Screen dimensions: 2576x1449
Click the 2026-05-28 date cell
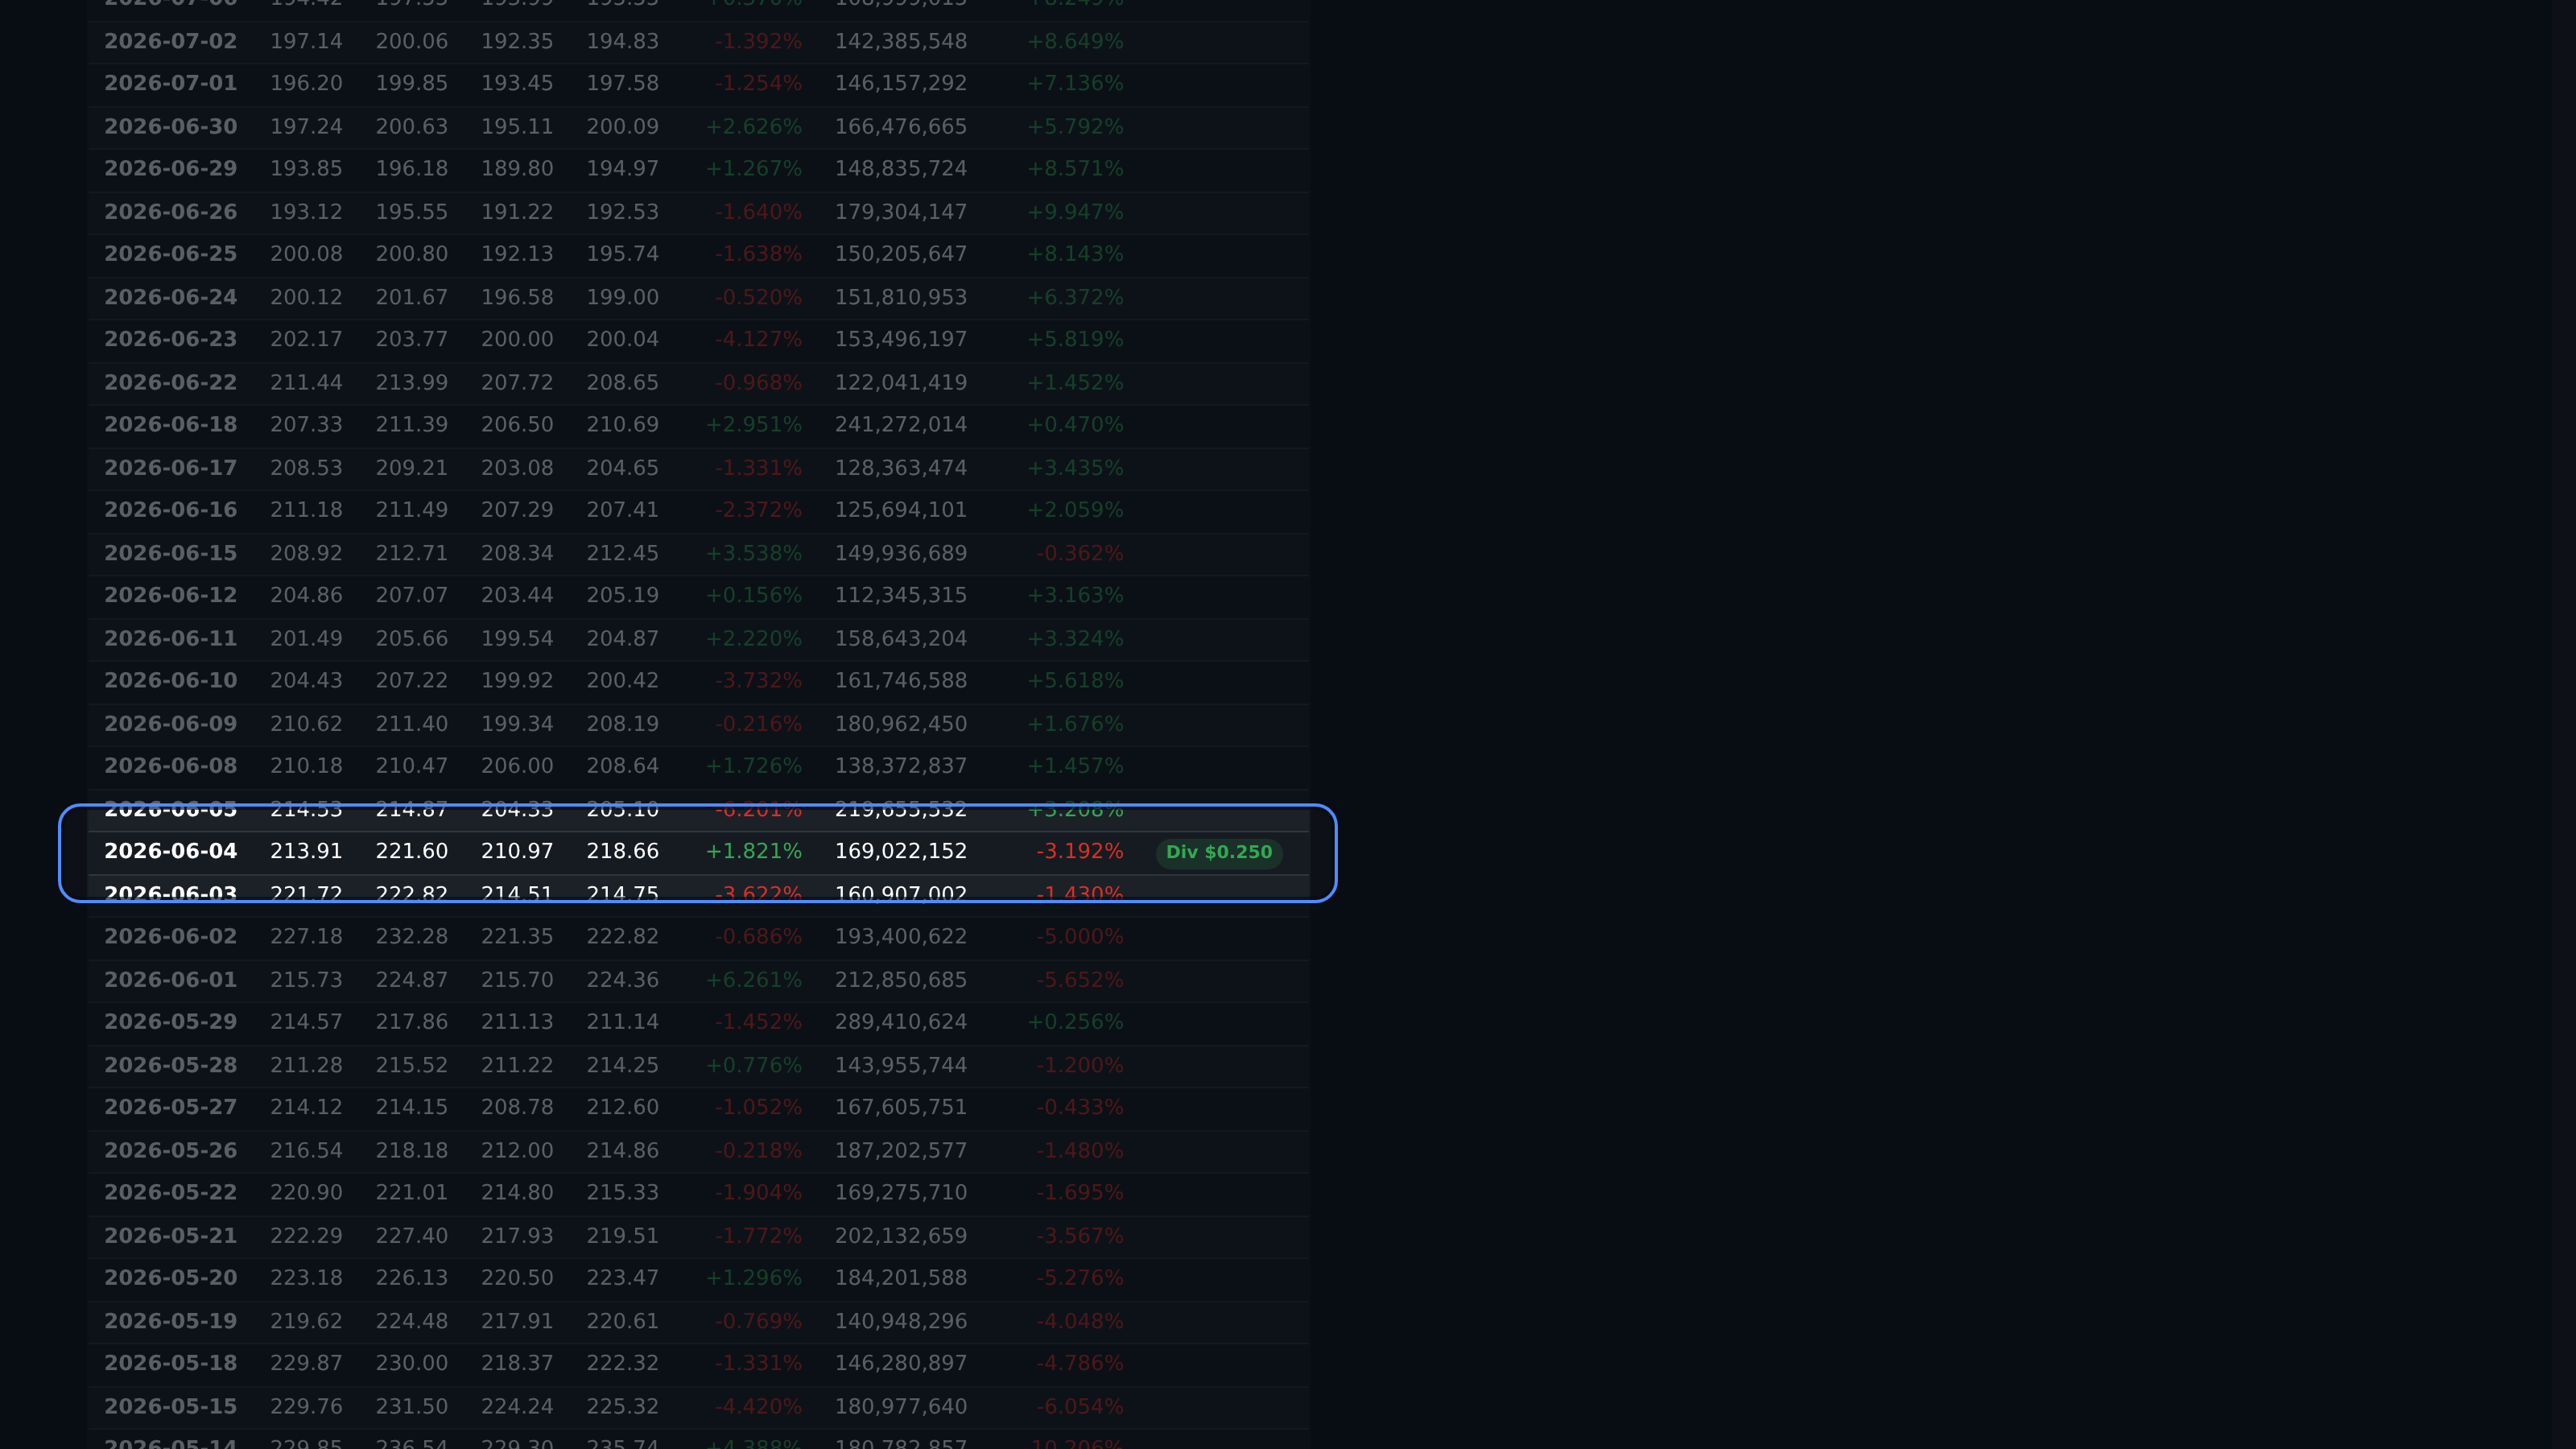click(171, 1065)
